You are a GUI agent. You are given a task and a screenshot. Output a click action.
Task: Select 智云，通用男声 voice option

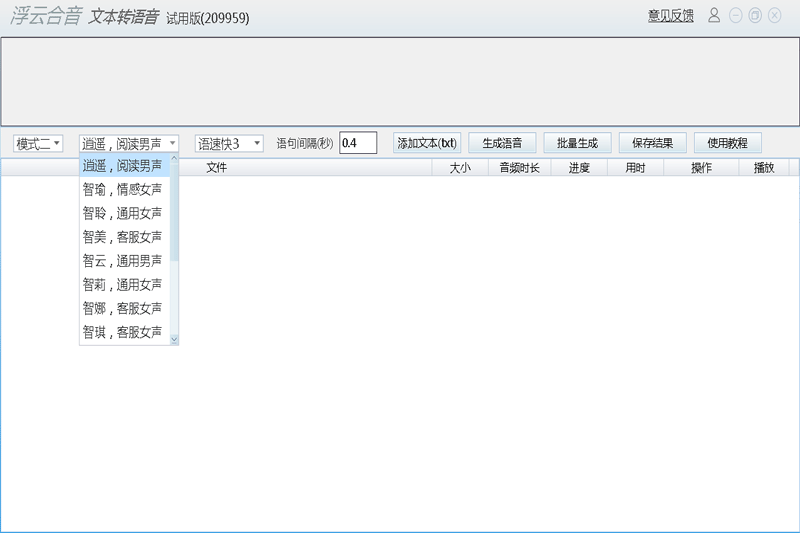click(124, 261)
